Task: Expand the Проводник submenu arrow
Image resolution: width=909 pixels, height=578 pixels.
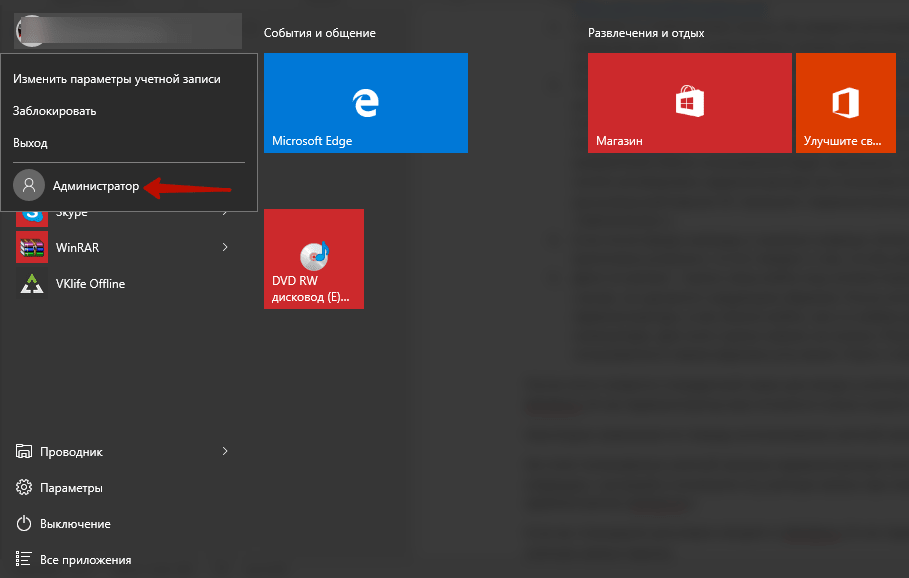Action: [225, 451]
